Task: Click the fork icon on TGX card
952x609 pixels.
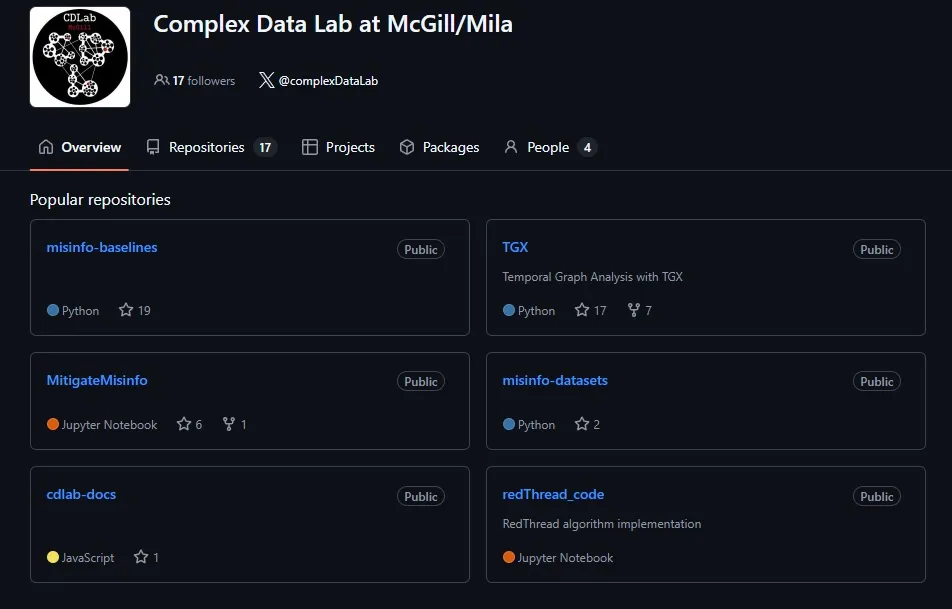Action: [633, 310]
